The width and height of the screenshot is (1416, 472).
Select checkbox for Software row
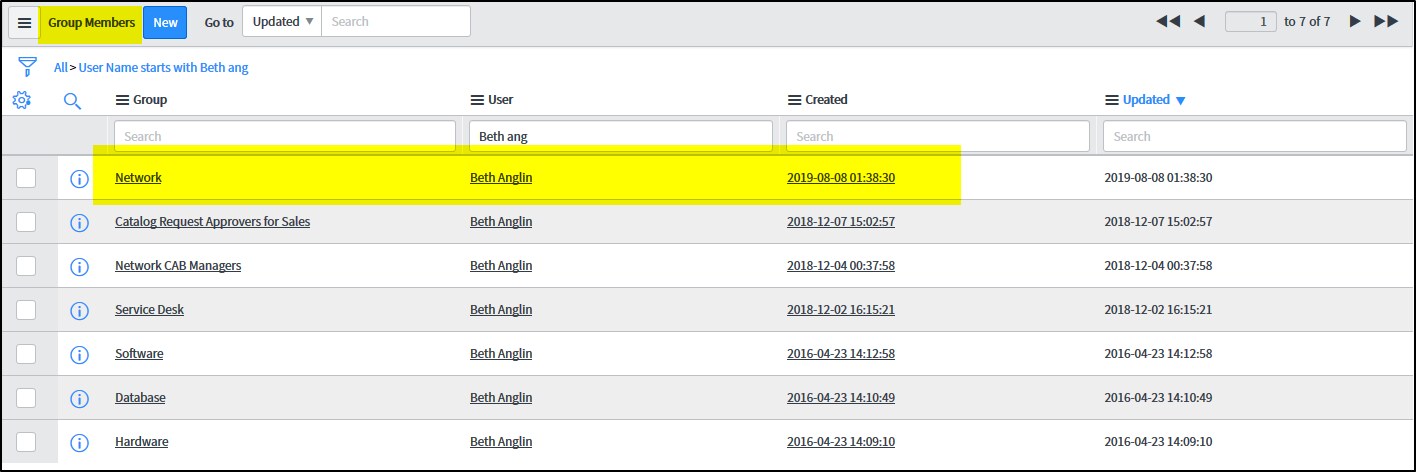tap(26, 354)
